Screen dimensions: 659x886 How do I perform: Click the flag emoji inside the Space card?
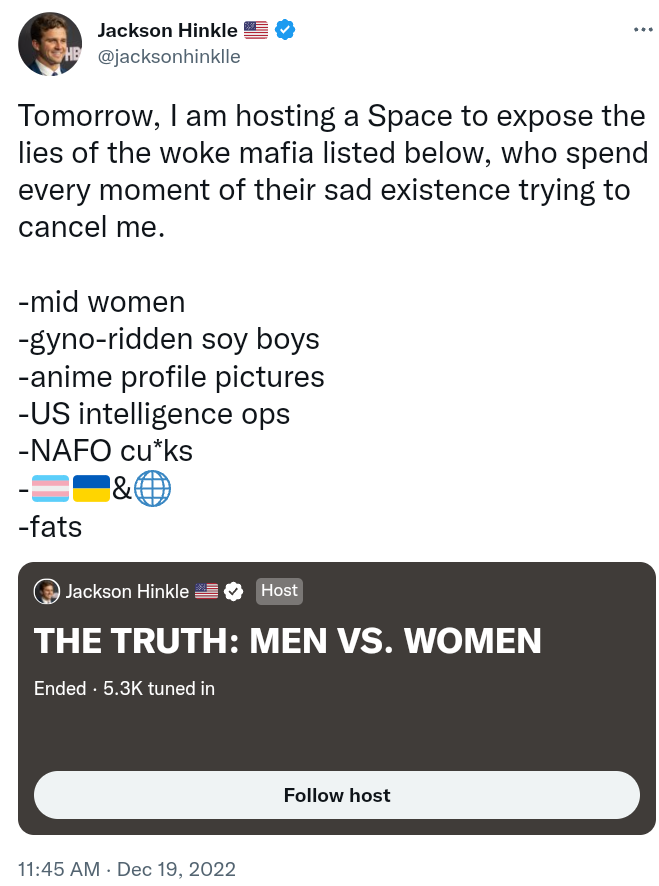206,591
